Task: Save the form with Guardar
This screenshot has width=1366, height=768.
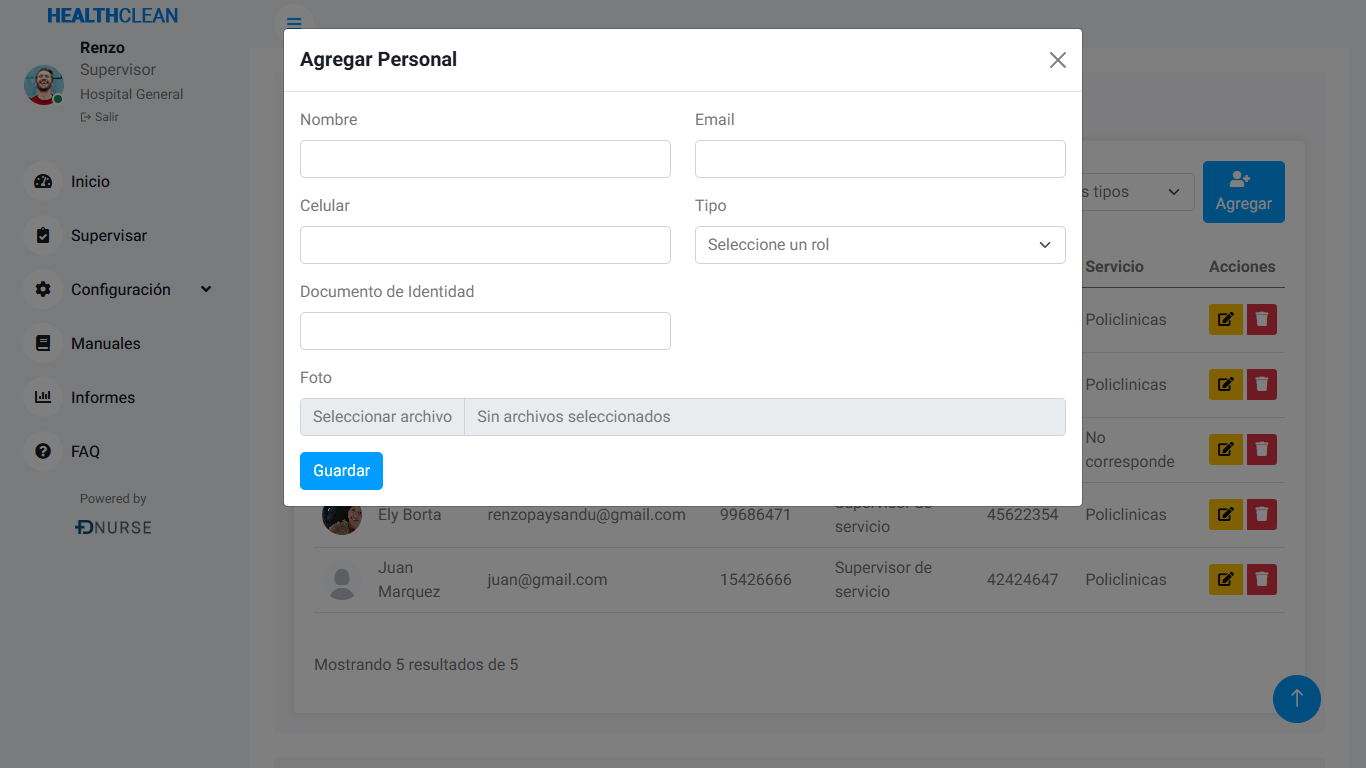Action: click(x=341, y=471)
